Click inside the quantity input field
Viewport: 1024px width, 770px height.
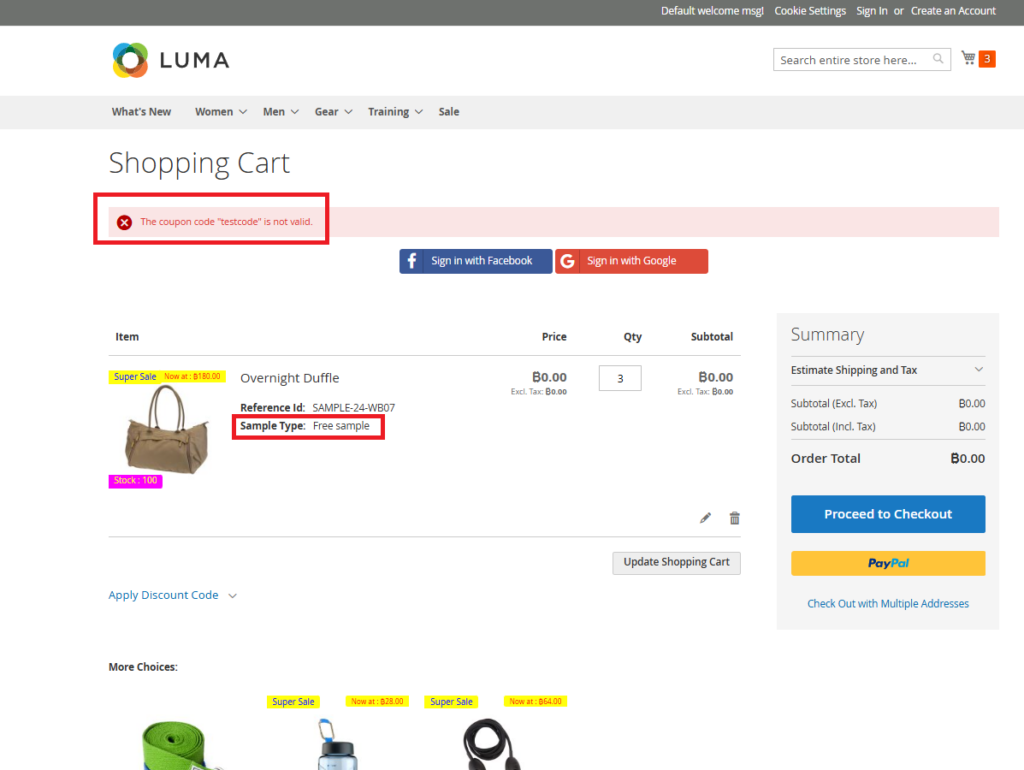point(619,378)
